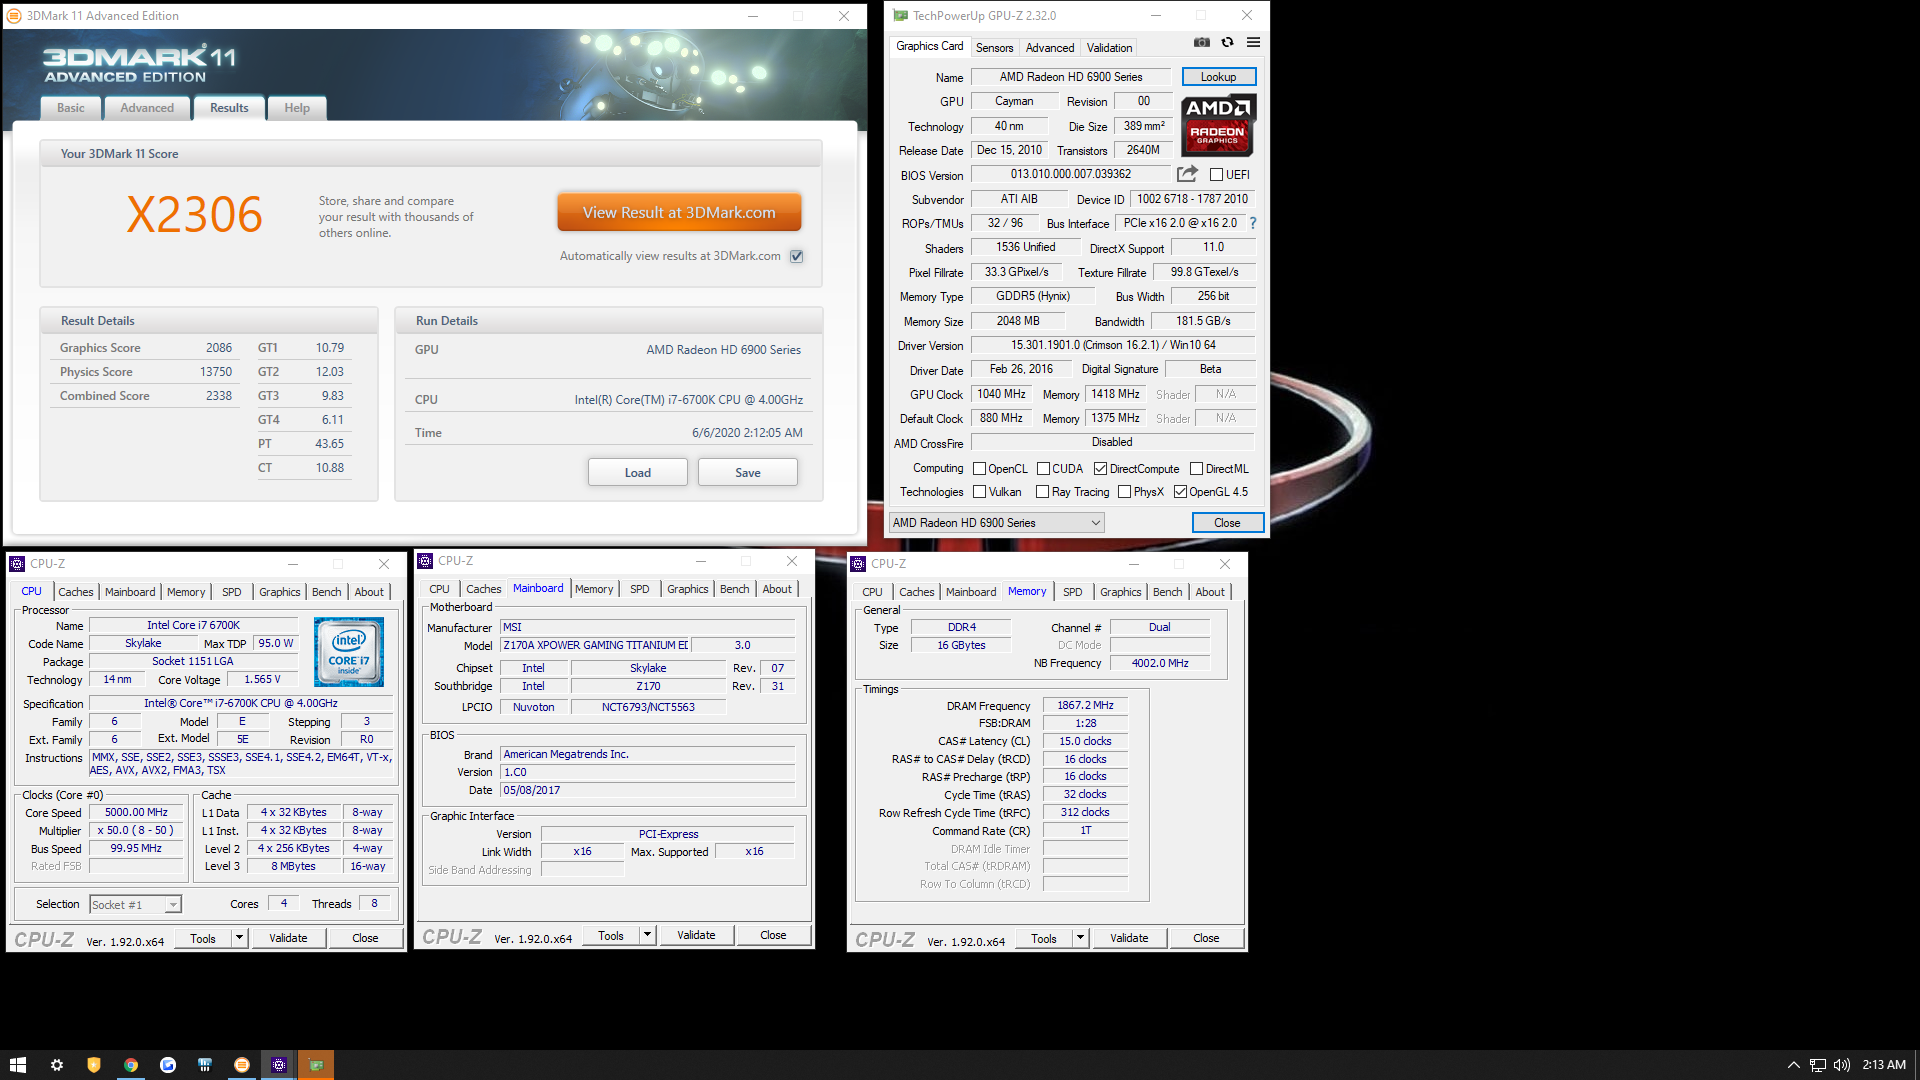Open the Validation tab in GPU-Z
This screenshot has width=1920, height=1080.
1109,48
